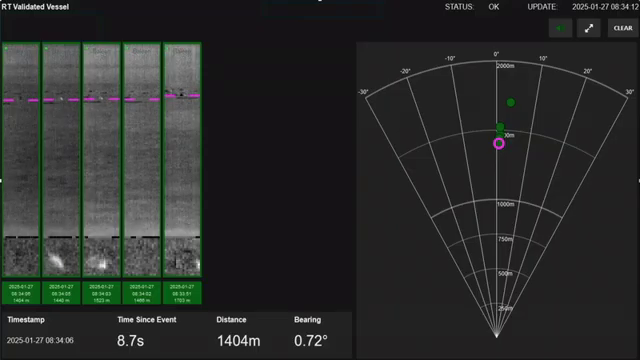Open the thermal image strip labeled 1440 m
This screenshot has height=360, width=640.
(x=61, y=160)
